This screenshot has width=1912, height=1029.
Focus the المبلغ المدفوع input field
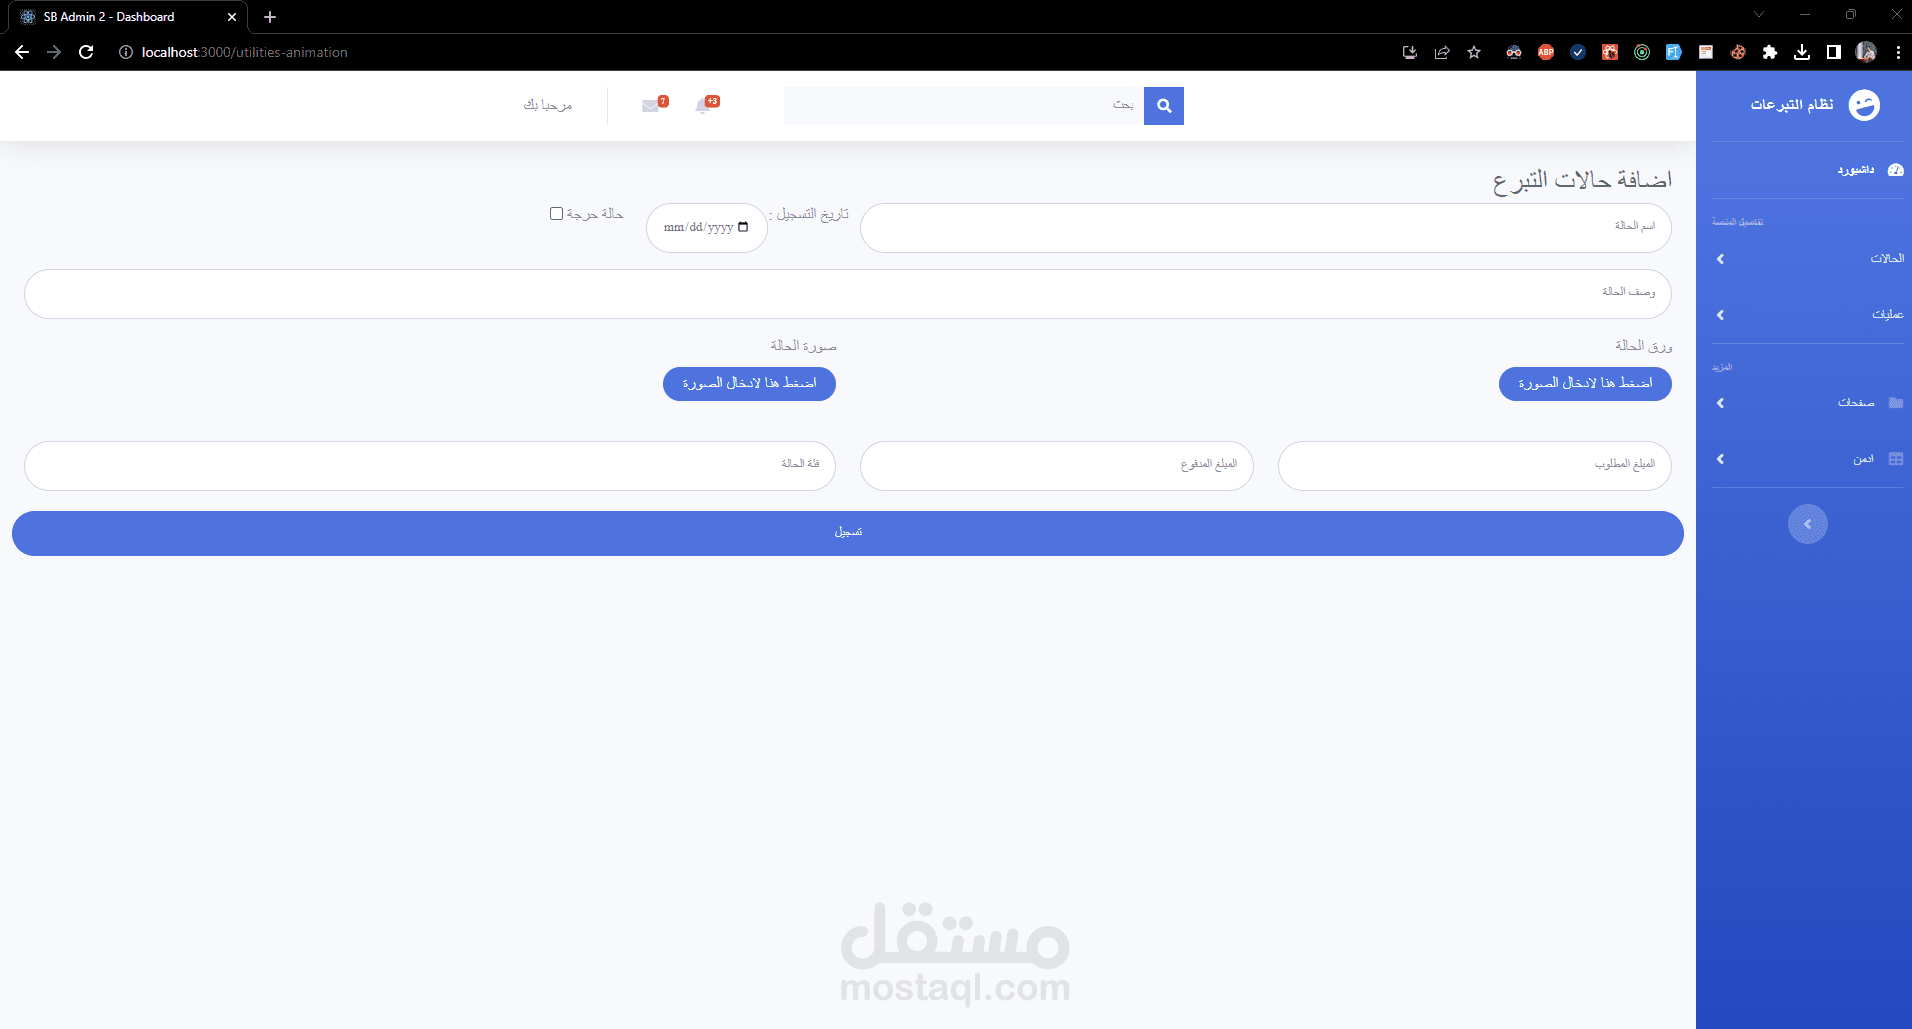pos(1056,466)
